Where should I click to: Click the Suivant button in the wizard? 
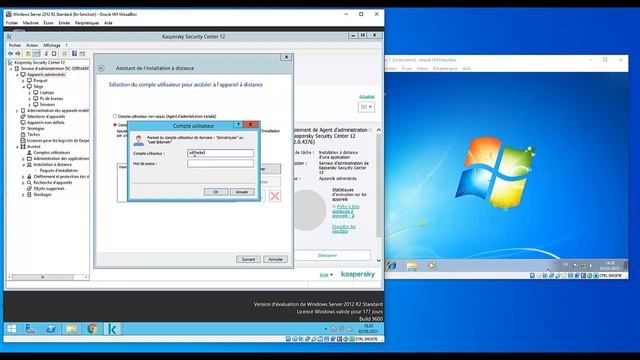(x=248, y=259)
